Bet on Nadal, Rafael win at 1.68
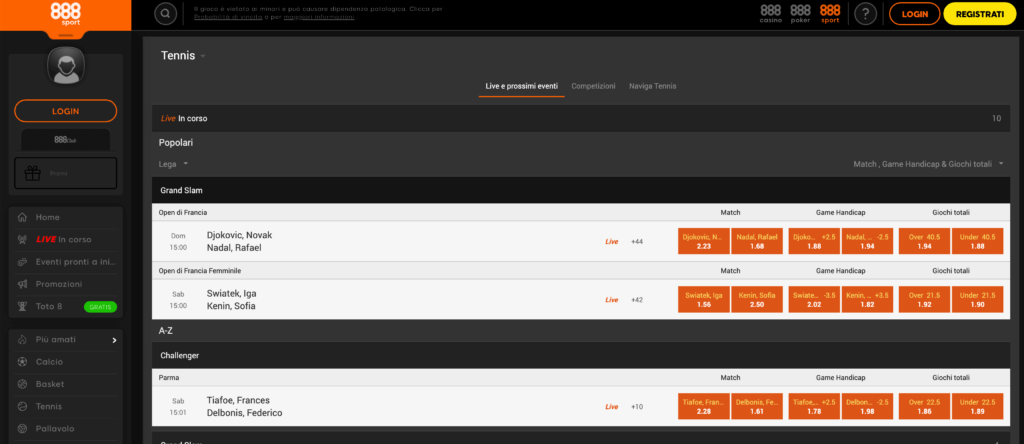This screenshot has height=444, width=1024. point(757,242)
